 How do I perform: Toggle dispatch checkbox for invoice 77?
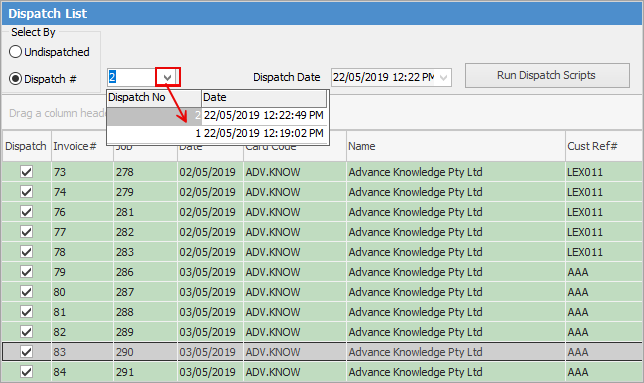tap(26, 232)
